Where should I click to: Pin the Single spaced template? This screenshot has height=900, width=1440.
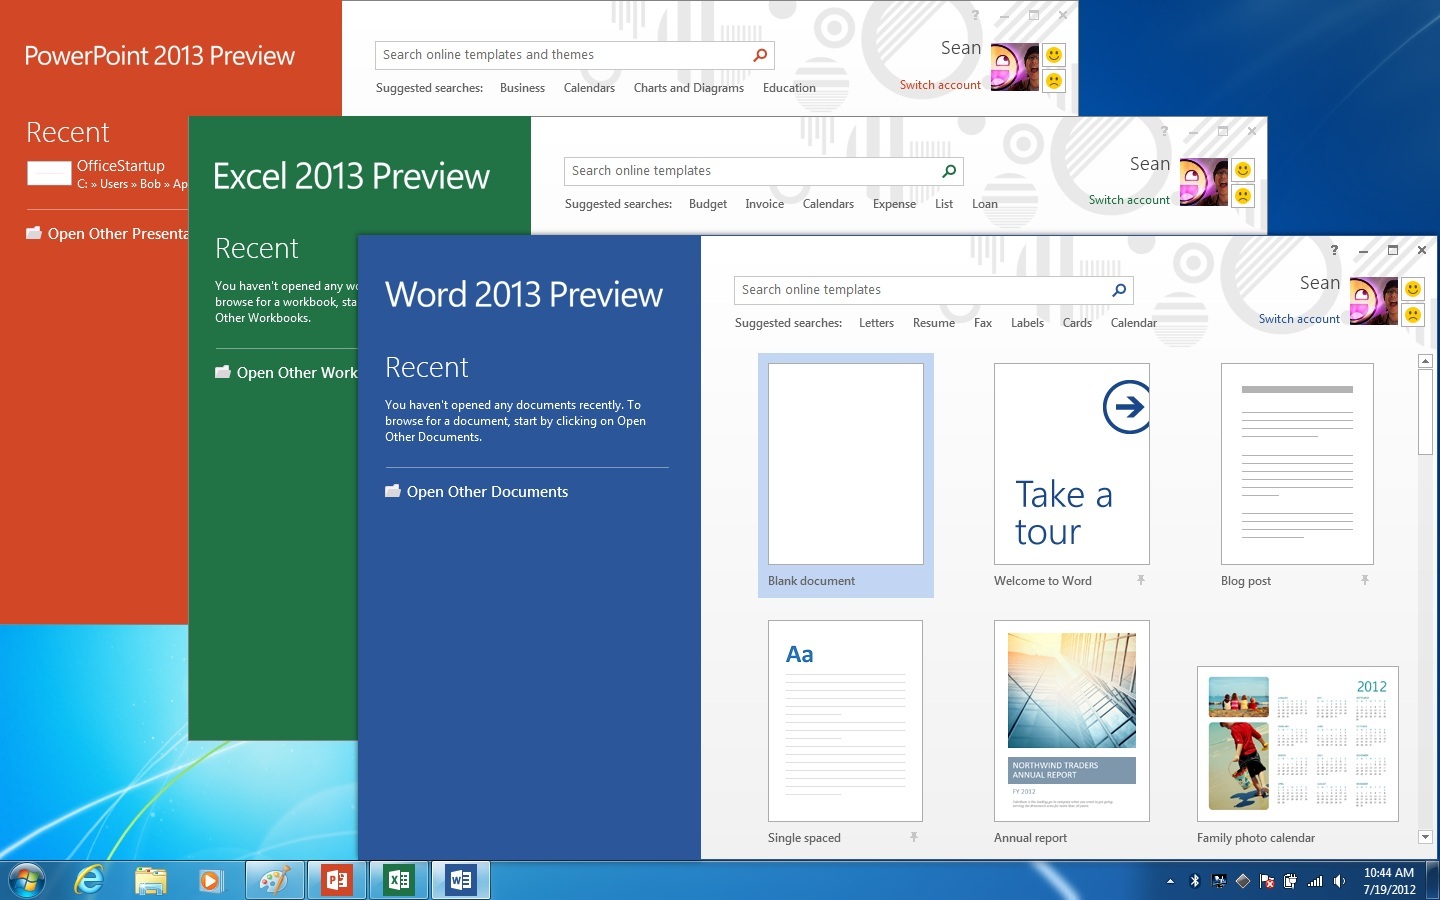914,838
